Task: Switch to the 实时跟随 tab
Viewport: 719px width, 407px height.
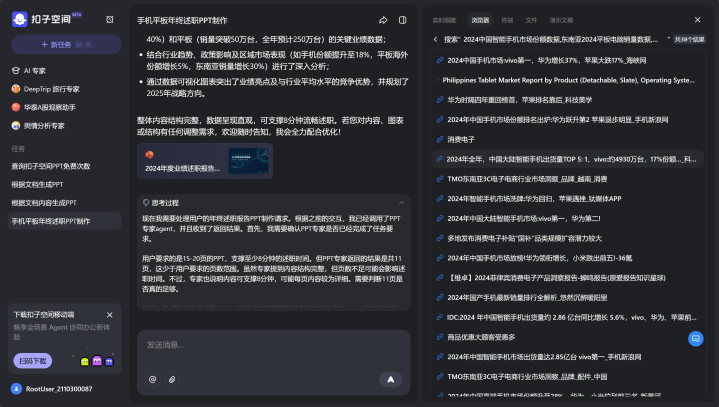Action: [x=444, y=20]
